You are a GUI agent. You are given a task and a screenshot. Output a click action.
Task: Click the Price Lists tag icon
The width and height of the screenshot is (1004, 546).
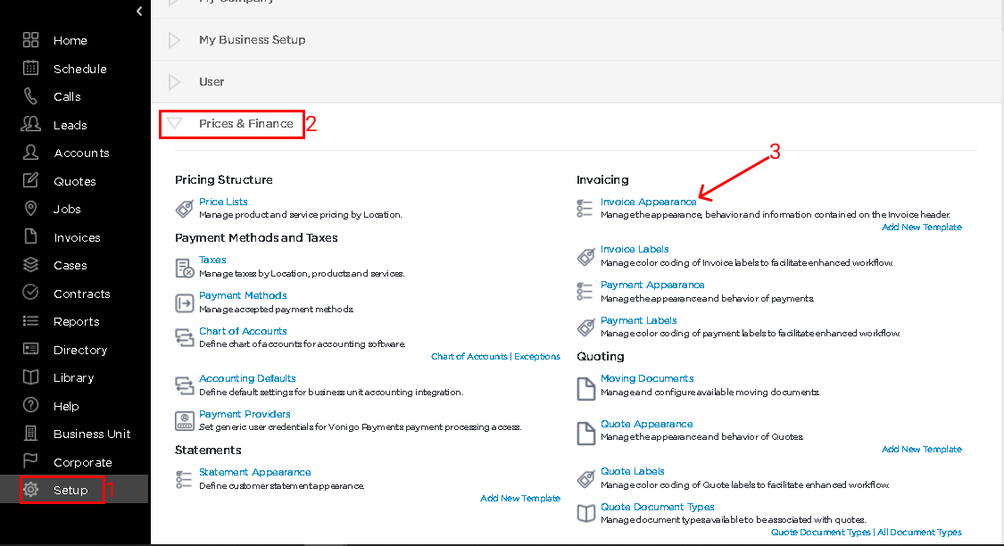[184, 208]
